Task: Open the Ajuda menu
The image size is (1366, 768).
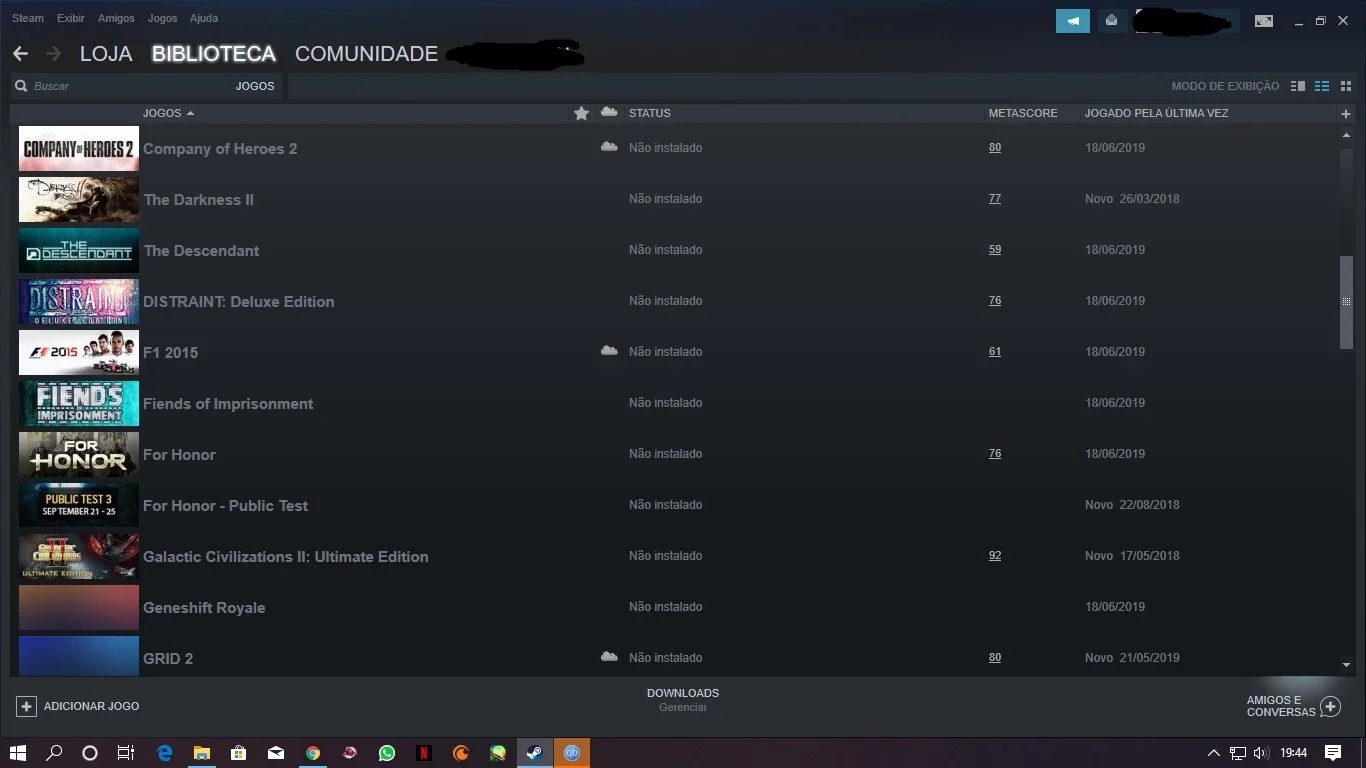Action: click(204, 18)
